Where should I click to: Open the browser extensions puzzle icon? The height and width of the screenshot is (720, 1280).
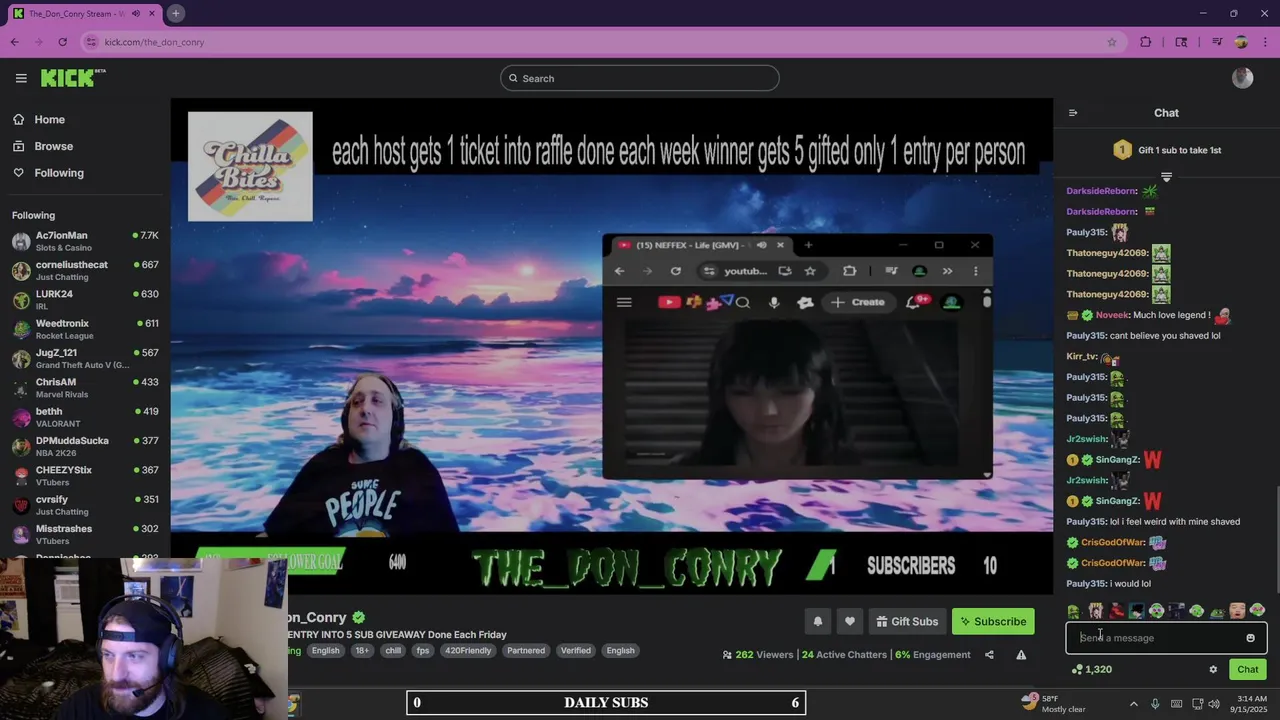[x=1146, y=42]
